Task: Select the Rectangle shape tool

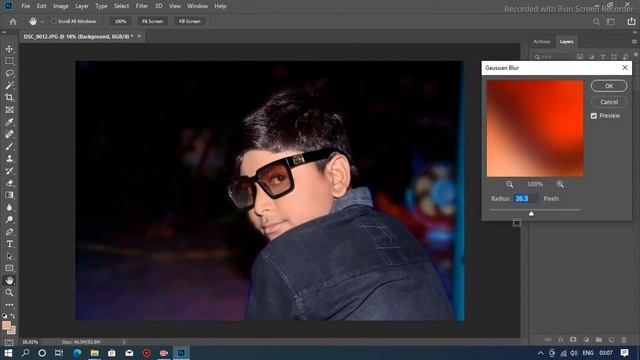Action: 9,268
